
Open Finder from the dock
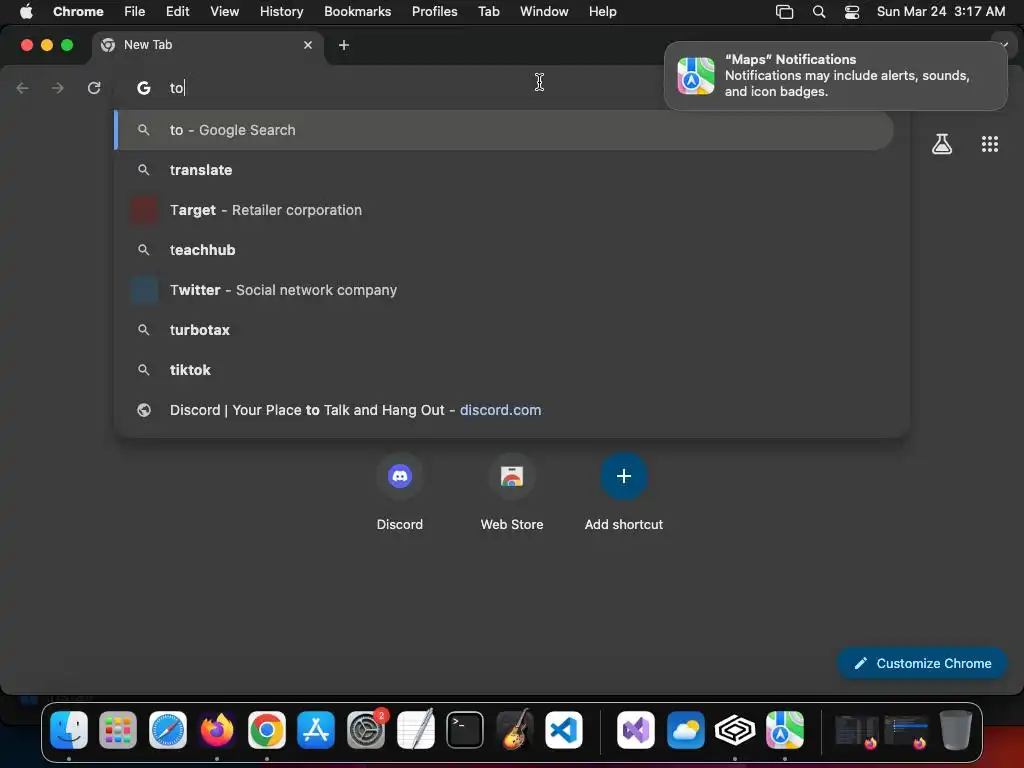tap(69, 730)
